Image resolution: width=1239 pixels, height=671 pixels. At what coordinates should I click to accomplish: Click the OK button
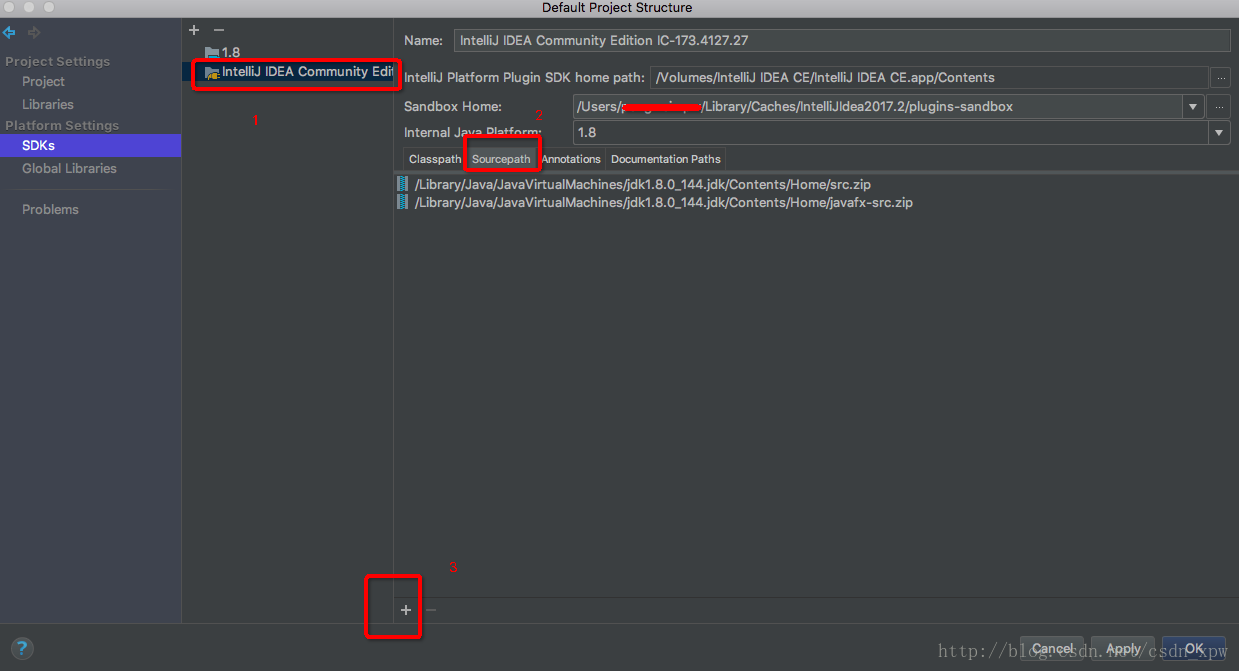1194,648
